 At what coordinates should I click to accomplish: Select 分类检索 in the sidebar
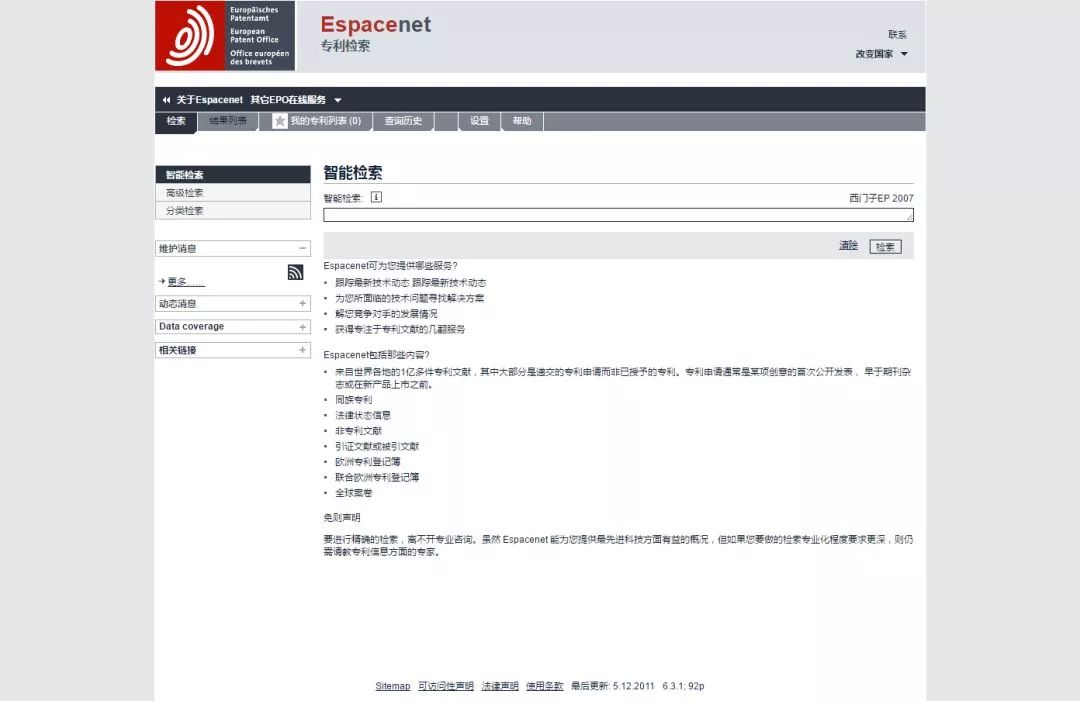pyautogui.click(x=185, y=211)
